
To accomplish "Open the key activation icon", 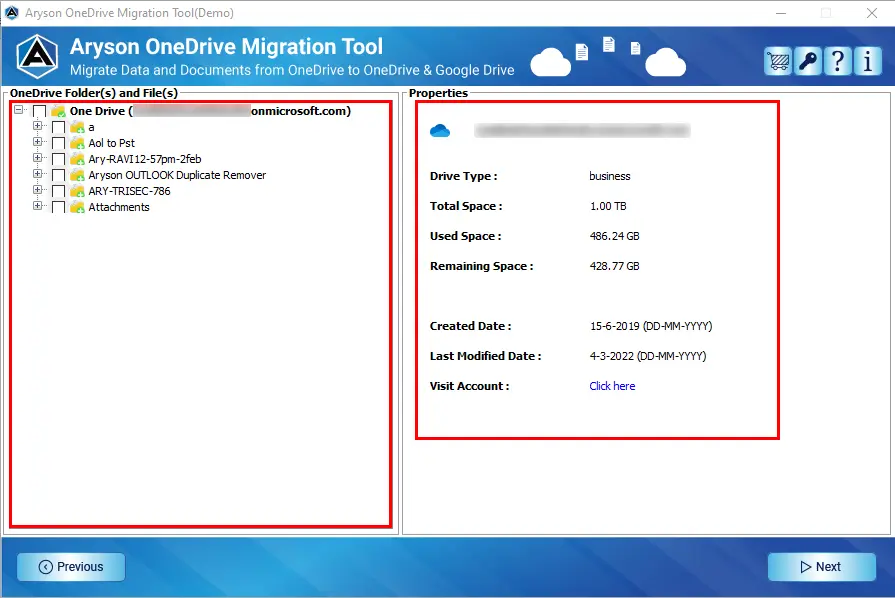I will tap(808, 60).
